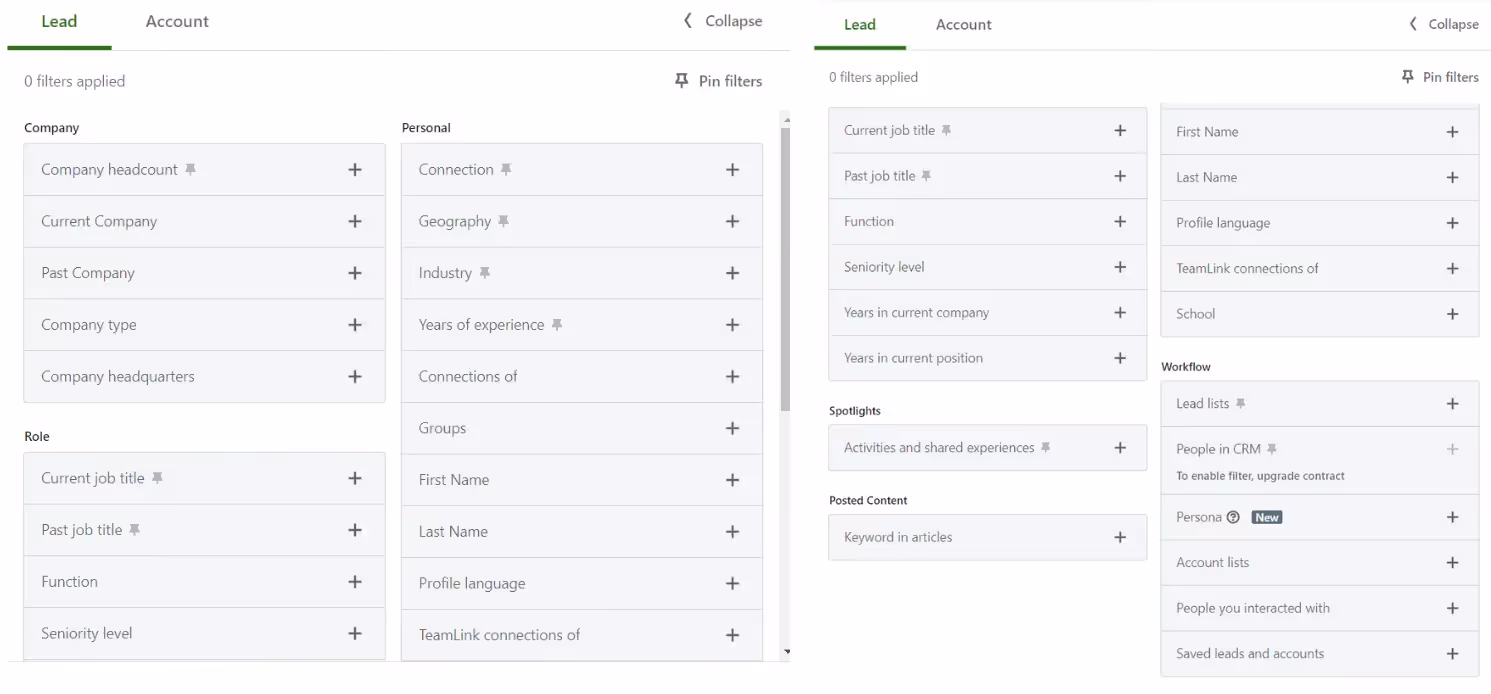Click the pin icon next to Lead lists

[1241, 404]
